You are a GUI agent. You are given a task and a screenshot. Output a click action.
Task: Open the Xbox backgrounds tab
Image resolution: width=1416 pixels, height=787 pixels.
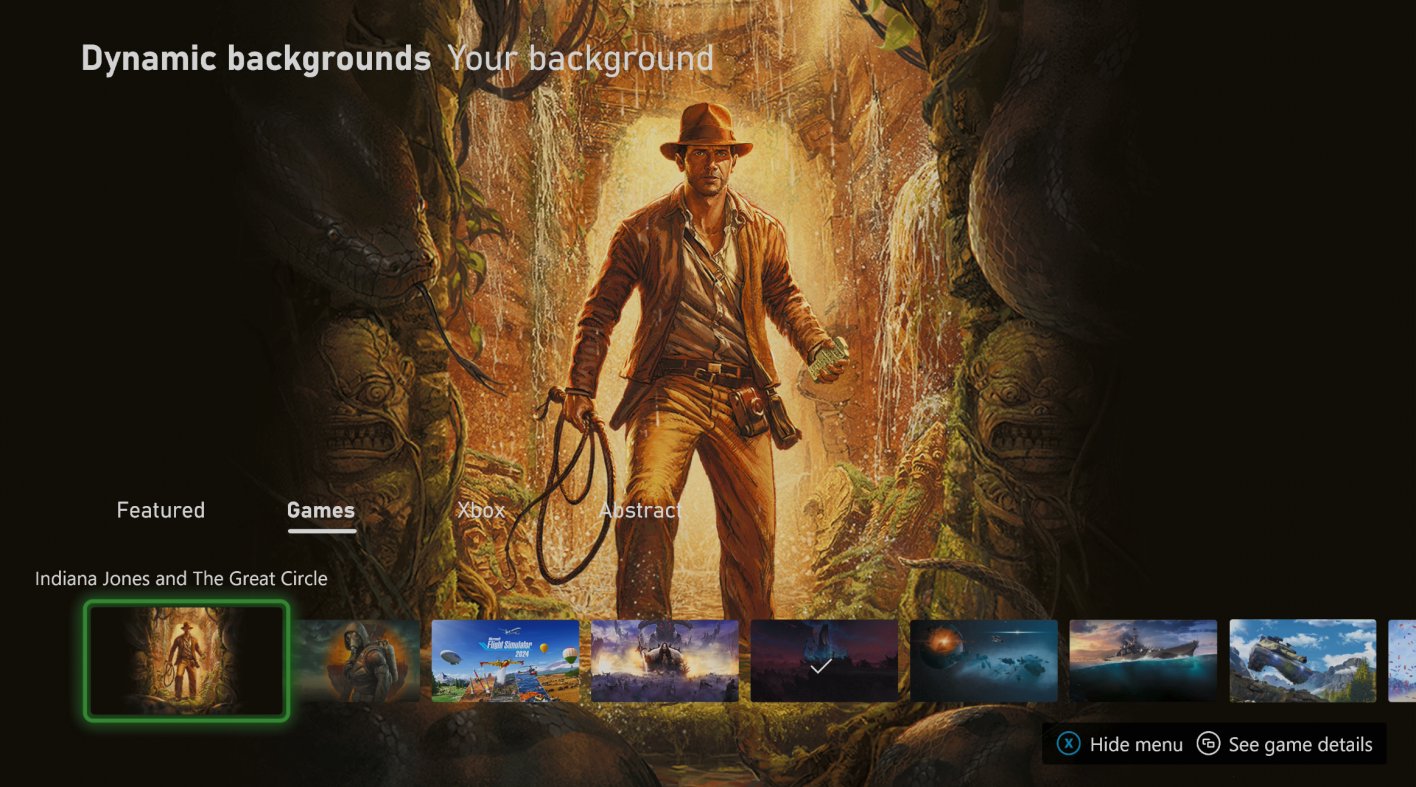481,510
